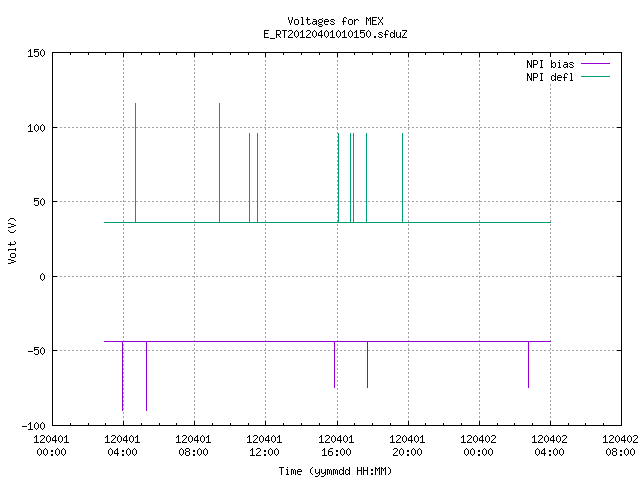This screenshot has height=480, width=640.
Task: Click the 'NPI bias' legend label
Action: tap(550, 64)
